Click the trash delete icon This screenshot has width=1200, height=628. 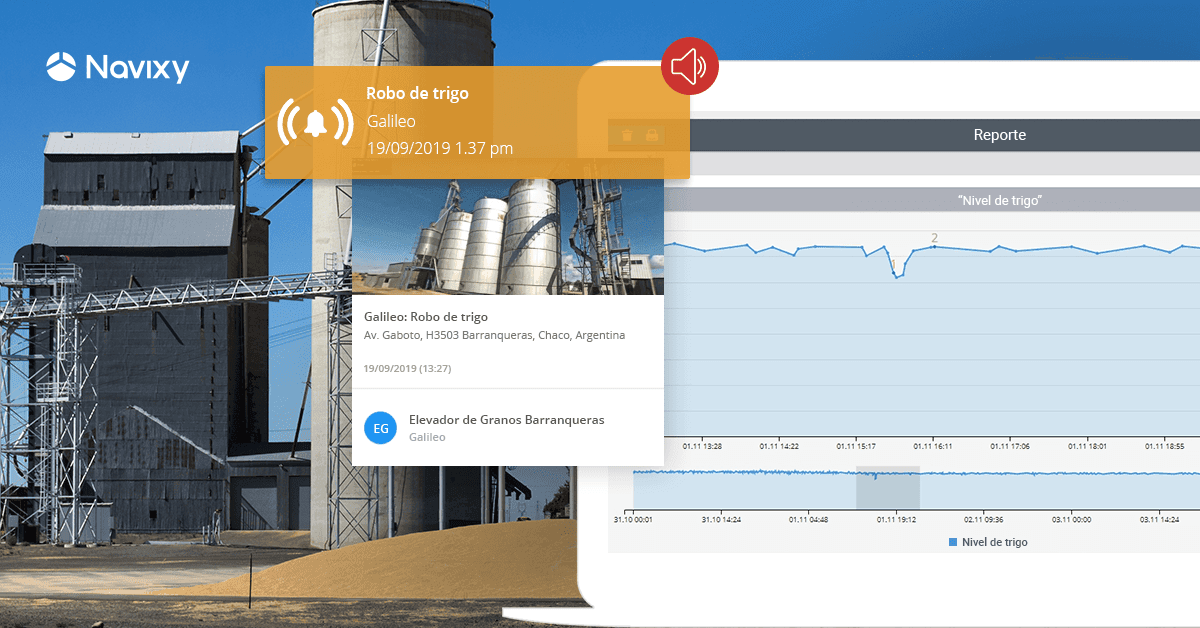627,135
